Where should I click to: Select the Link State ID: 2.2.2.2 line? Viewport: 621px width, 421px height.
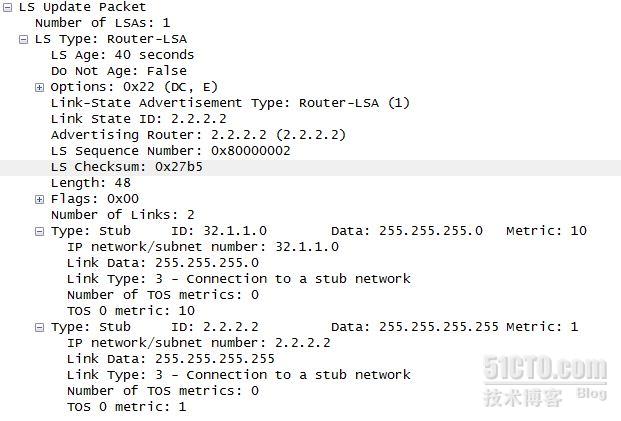[139, 119]
